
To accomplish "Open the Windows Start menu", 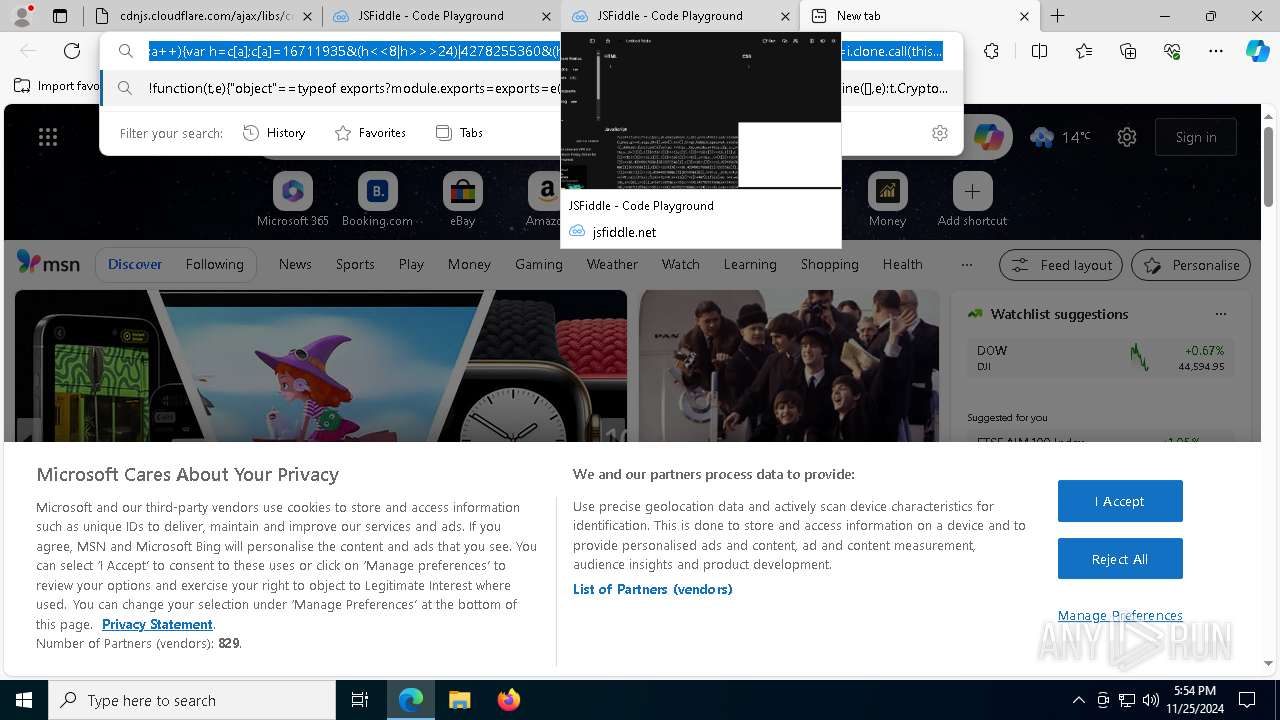I will tap(24, 700).
